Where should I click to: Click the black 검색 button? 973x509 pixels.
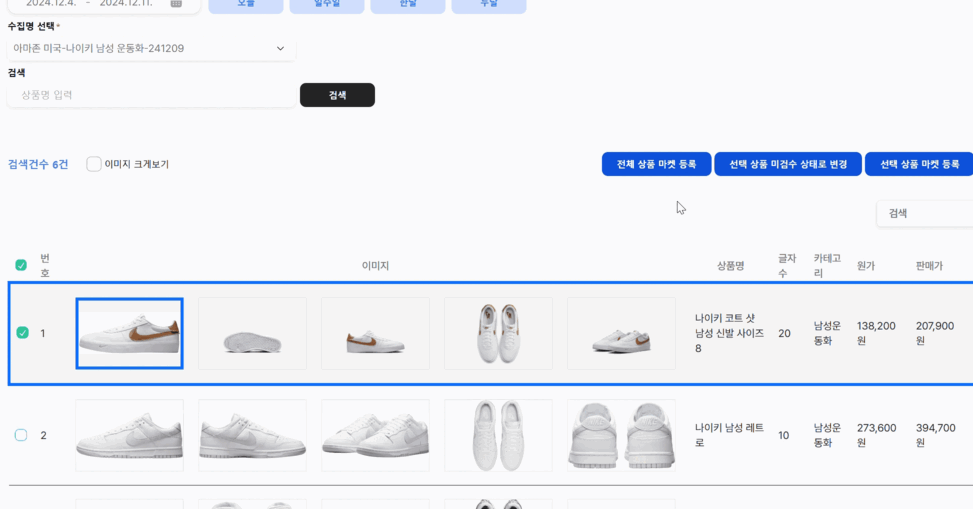point(337,95)
